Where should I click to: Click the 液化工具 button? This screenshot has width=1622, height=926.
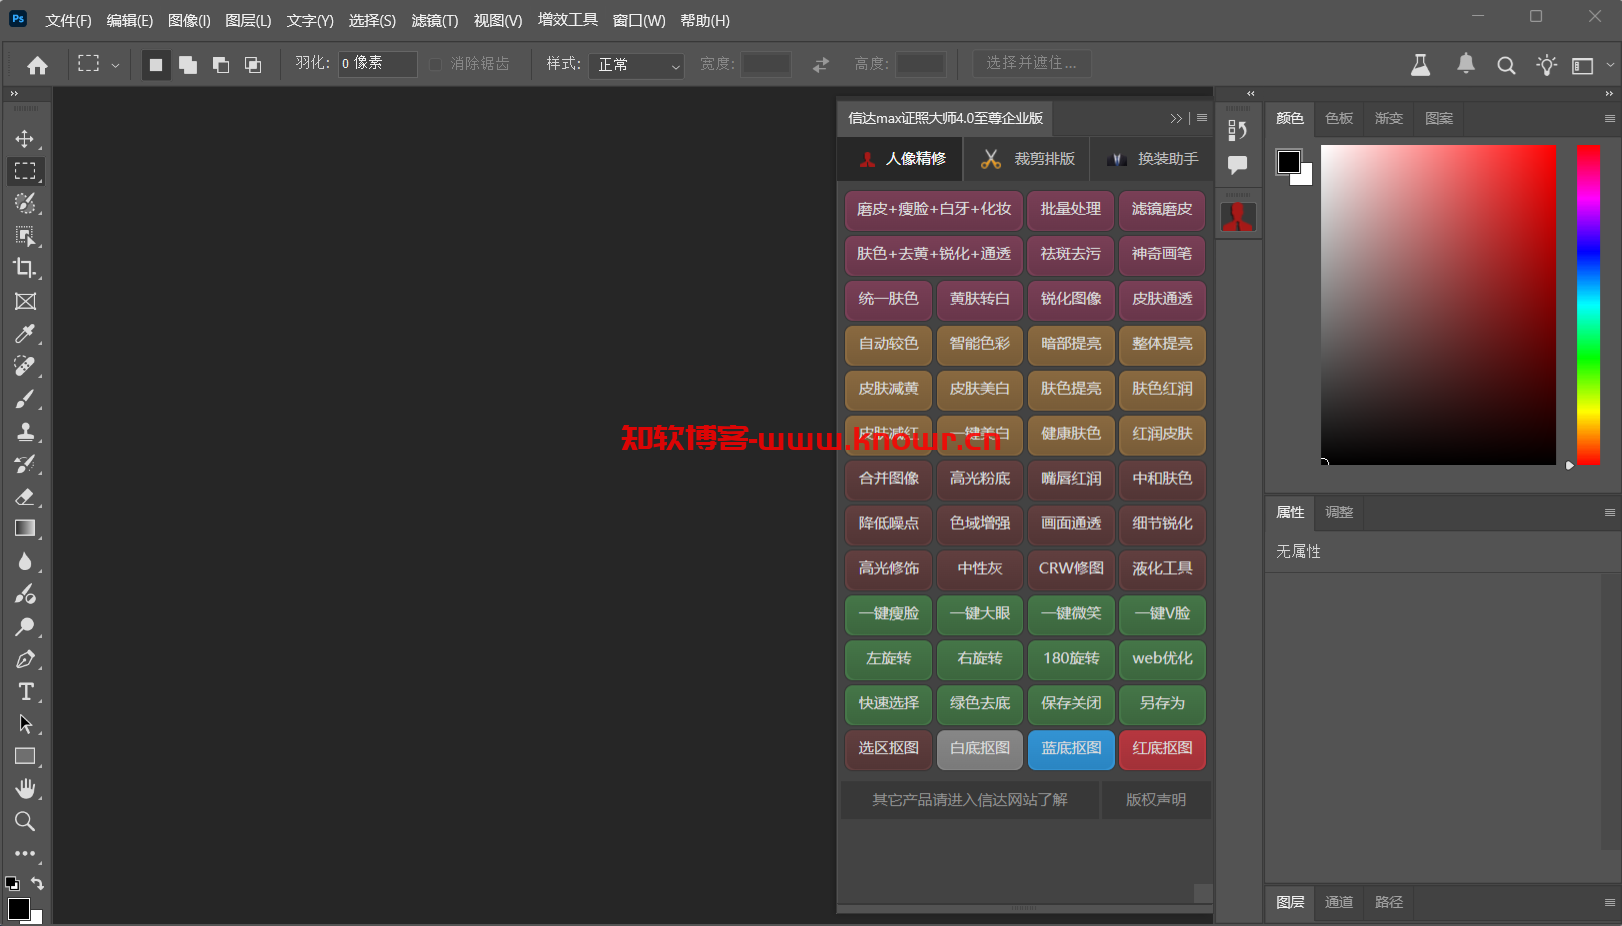(x=1162, y=569)
